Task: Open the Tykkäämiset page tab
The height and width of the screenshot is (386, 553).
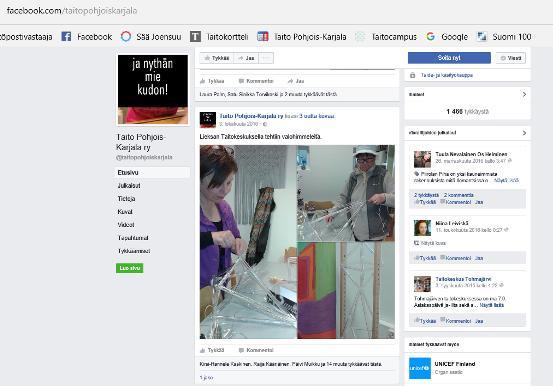Action: click(x=134, y=251)
